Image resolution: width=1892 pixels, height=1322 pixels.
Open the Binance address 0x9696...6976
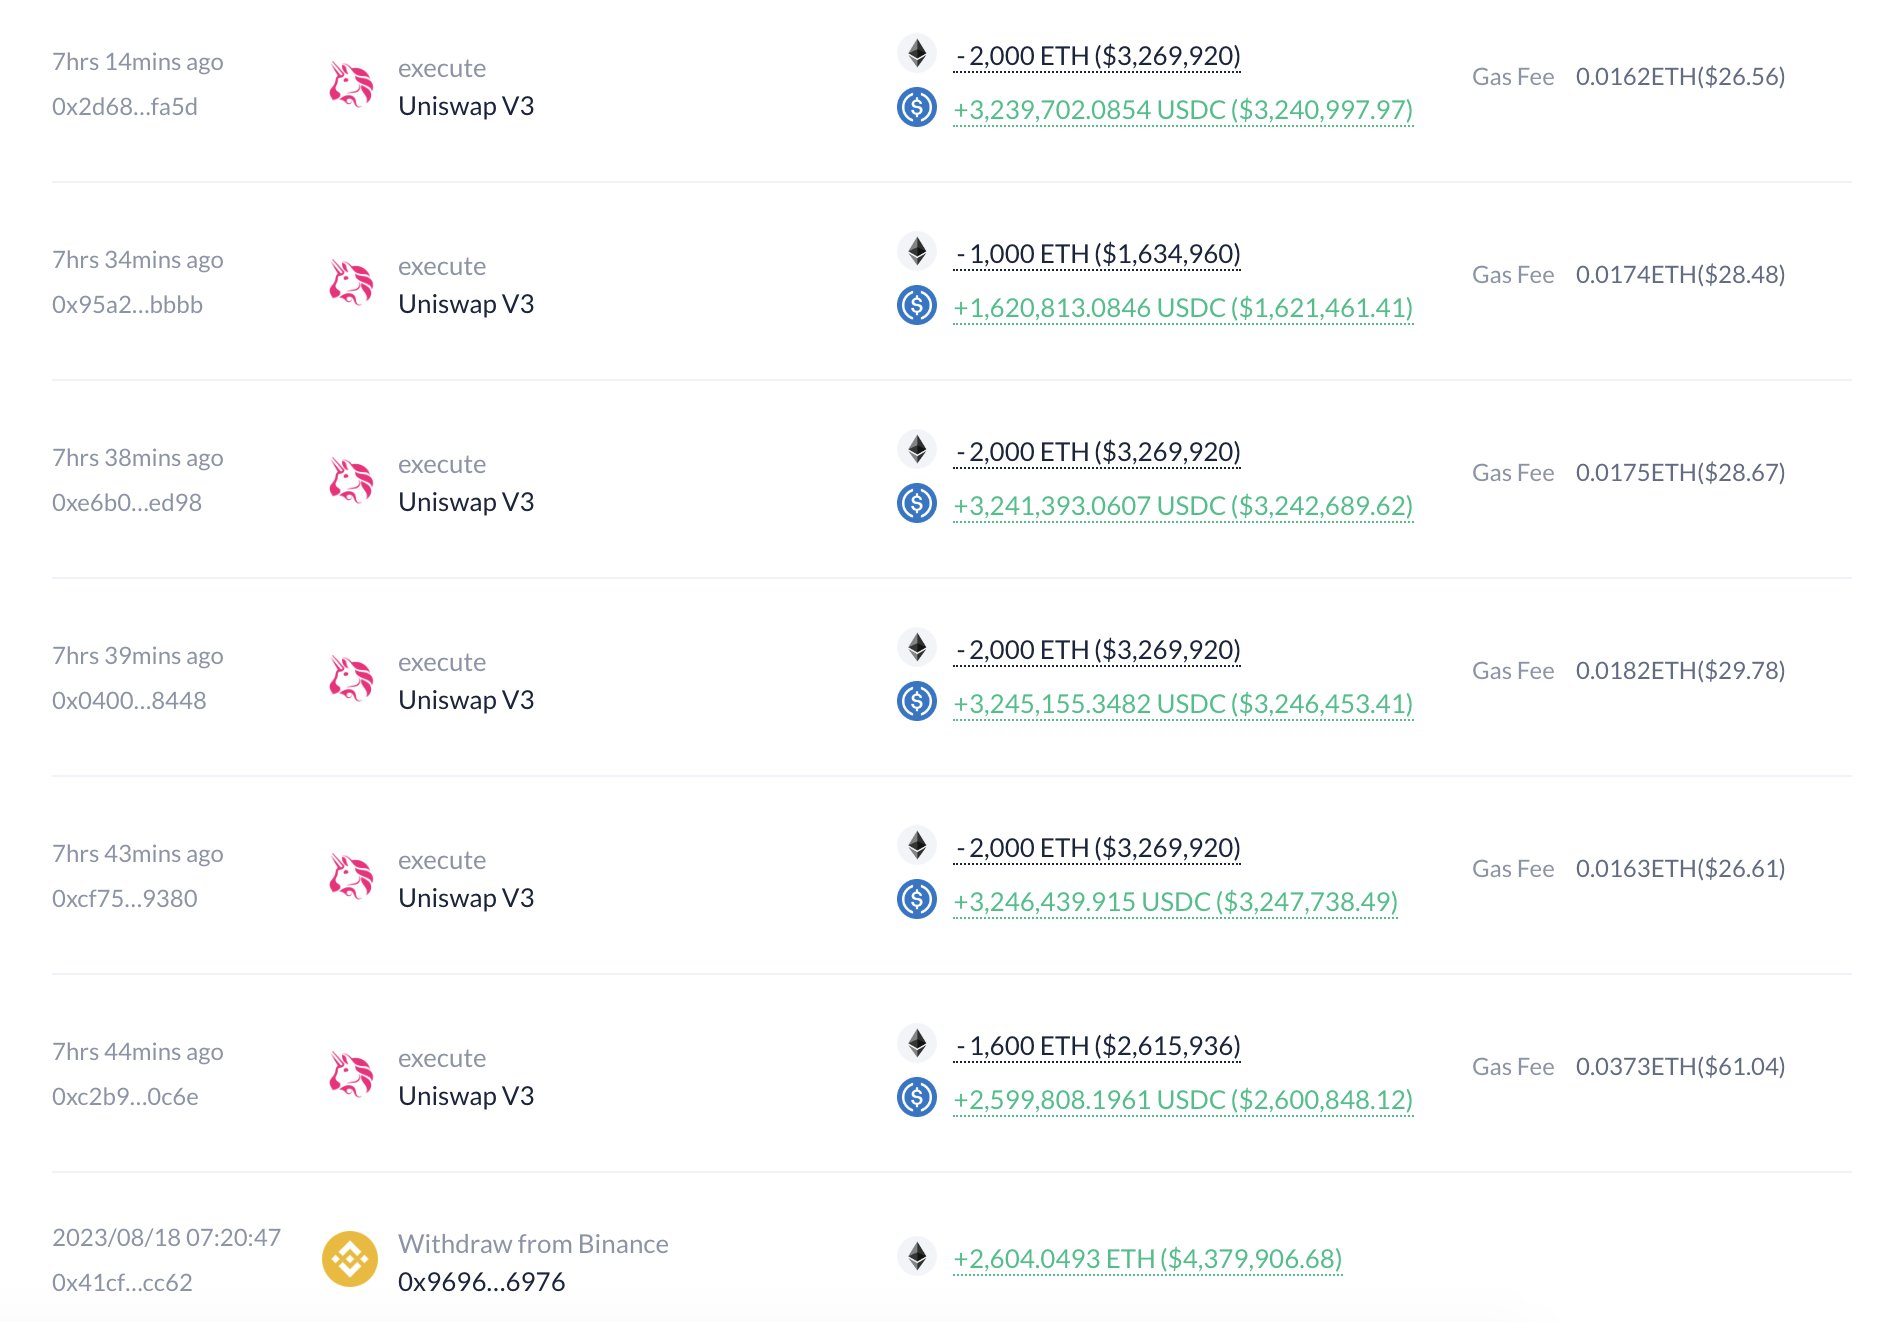482,1280
